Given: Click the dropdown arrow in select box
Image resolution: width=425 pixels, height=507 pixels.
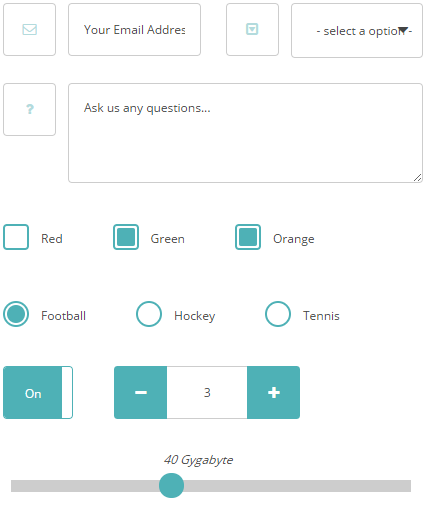Looking at the screenshot, I should click(x=403, y=30).
